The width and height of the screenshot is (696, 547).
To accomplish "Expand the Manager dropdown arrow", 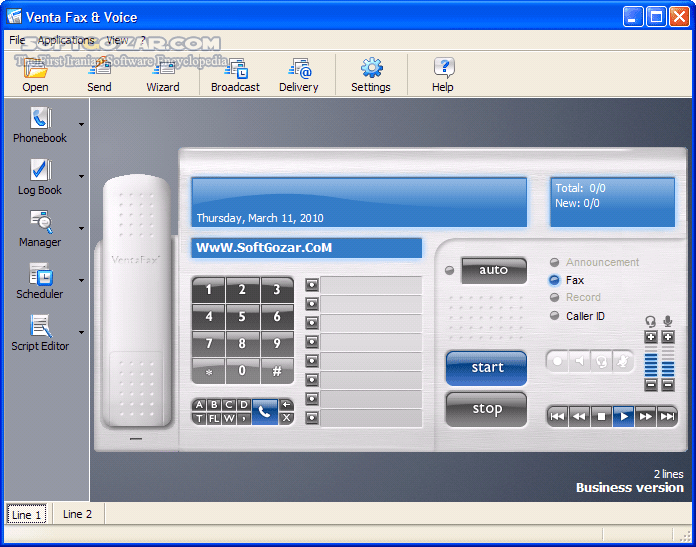I will tap(81, 228).
